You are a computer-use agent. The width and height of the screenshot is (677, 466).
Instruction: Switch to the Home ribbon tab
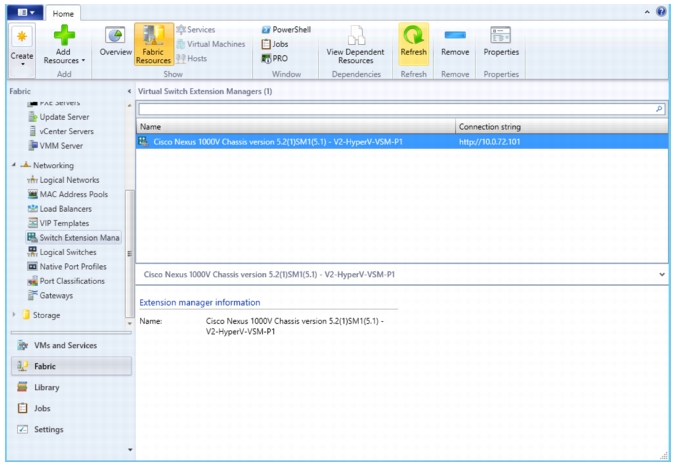(x=63, y=14)
